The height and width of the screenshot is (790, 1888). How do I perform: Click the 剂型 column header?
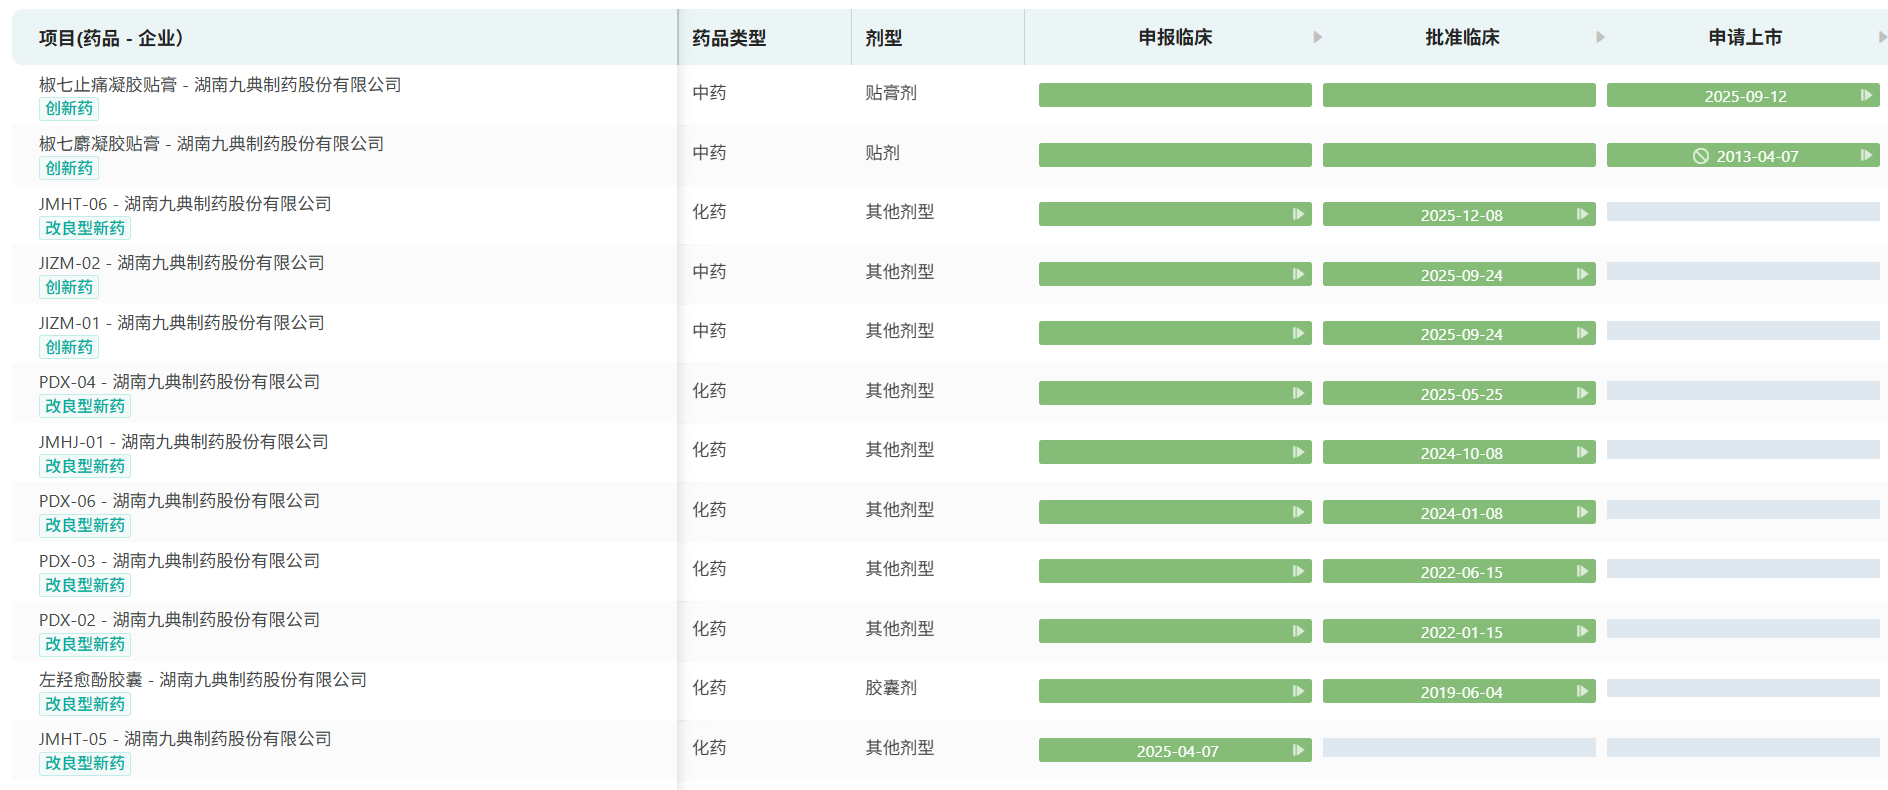(x=884, y=38)
